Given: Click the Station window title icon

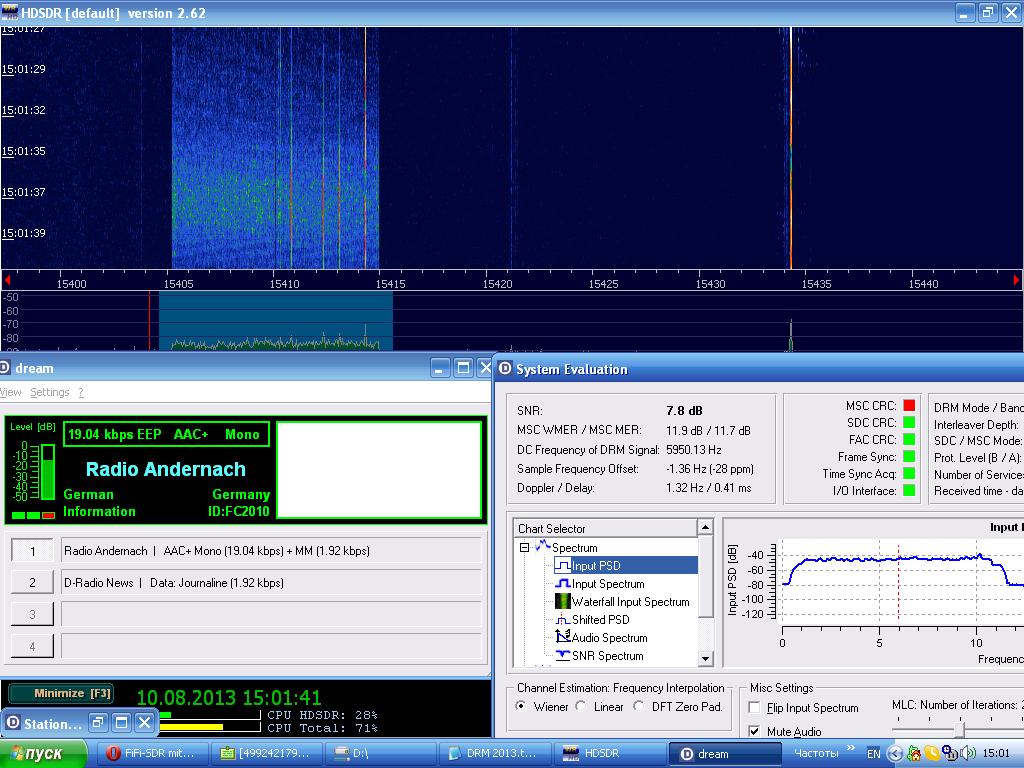Looking at the screenshot, I should click(13, 723).
